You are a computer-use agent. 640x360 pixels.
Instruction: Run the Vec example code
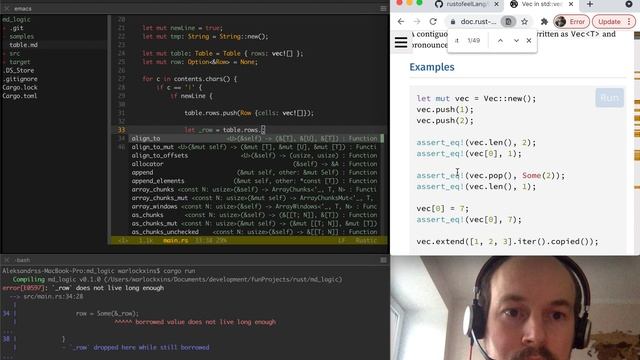pos(609,98)
